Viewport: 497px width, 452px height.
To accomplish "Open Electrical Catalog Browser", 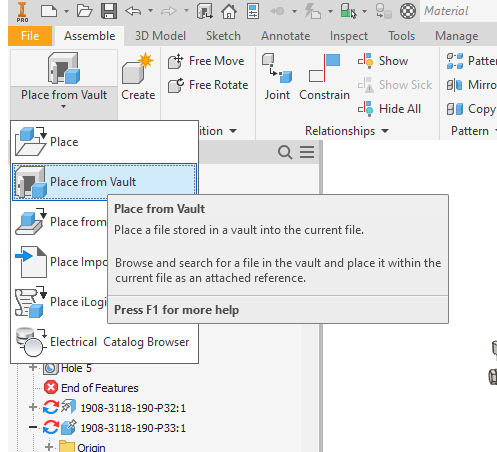I will pyautogui.click(x=104, y=342).
